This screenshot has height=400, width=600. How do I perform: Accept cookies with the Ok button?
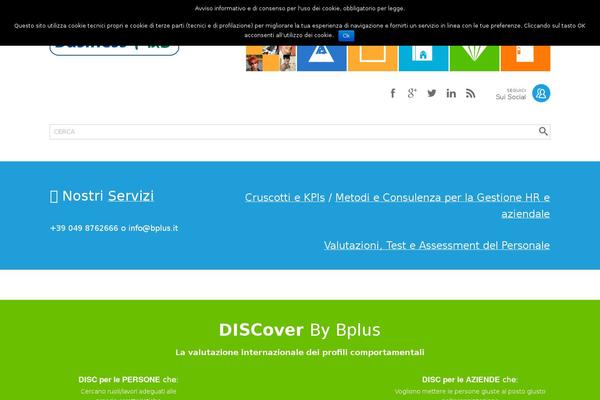(346, 36)
